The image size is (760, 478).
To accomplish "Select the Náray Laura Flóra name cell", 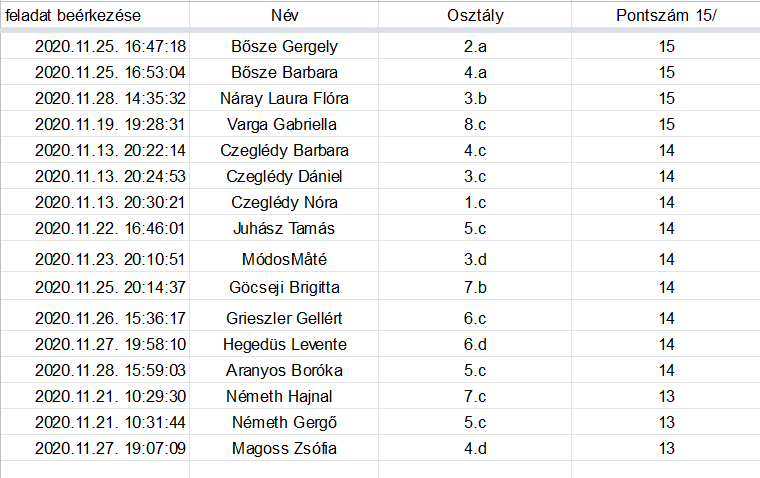I will click(x=284, y=98).
